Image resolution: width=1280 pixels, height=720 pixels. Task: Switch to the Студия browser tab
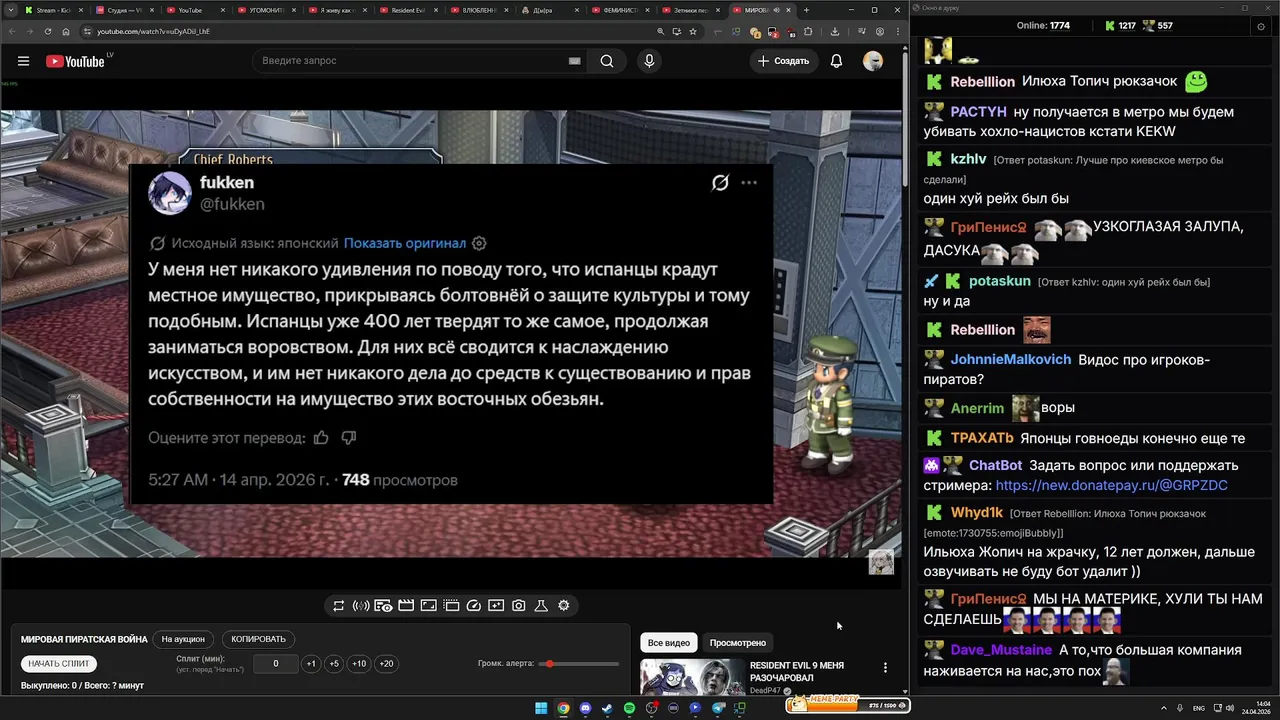pos(126,10)
